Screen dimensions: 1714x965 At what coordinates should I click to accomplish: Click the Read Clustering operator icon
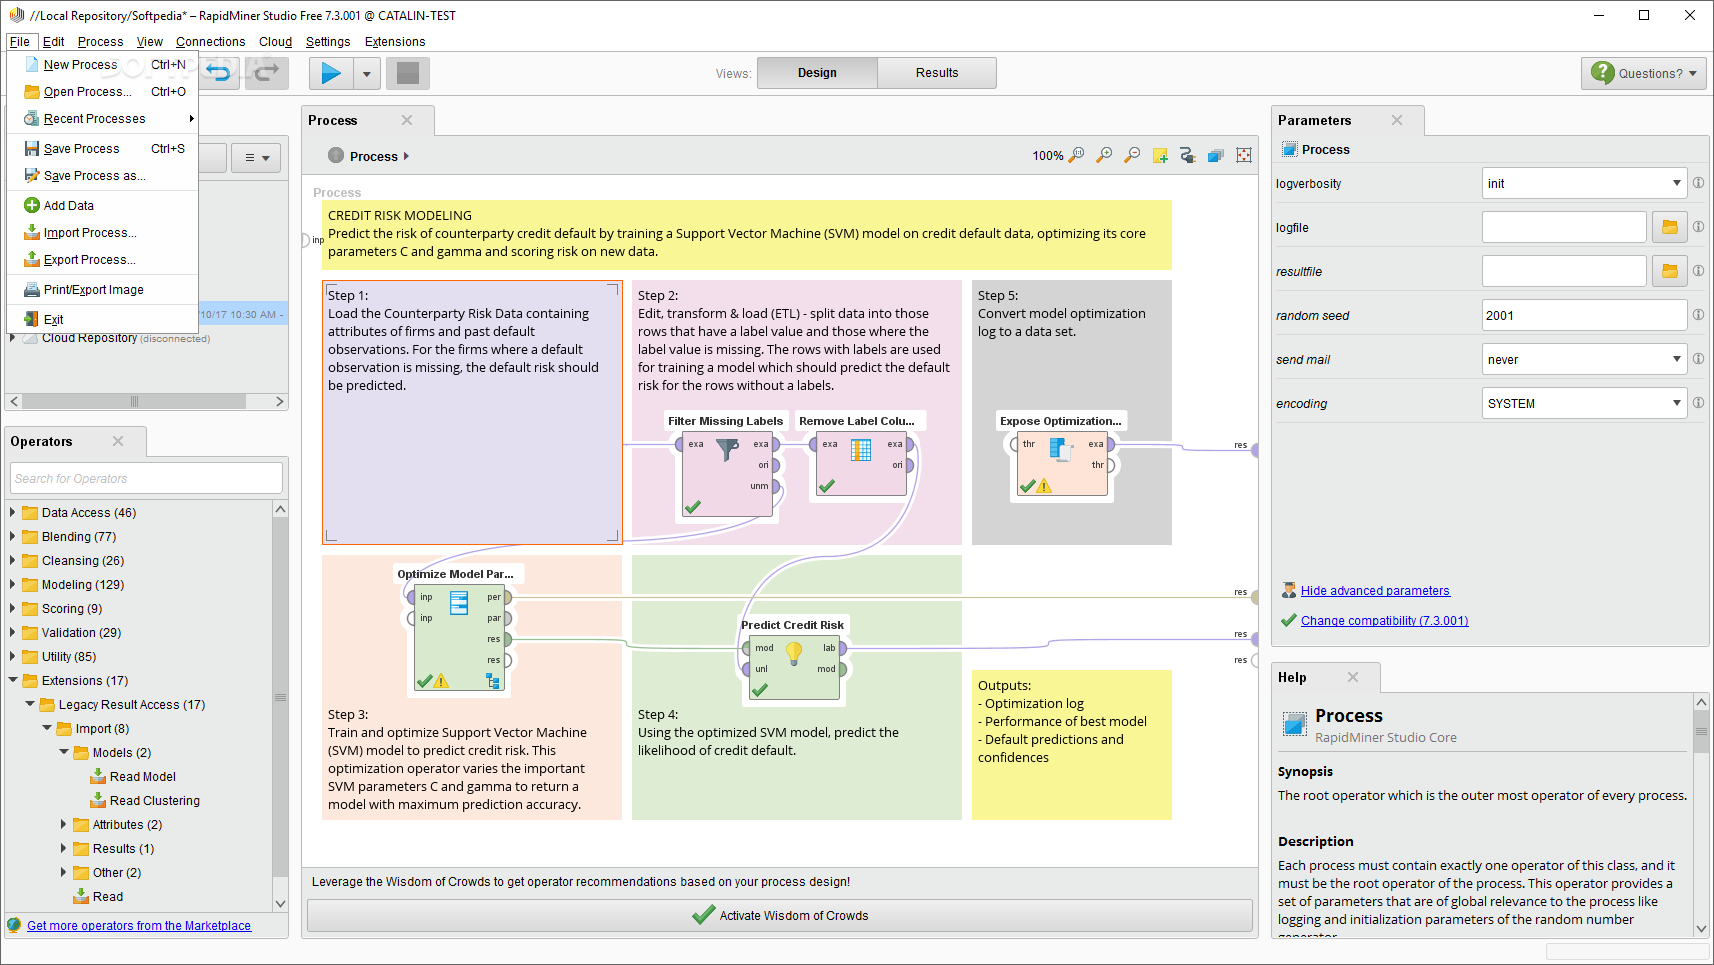point(98,800)
